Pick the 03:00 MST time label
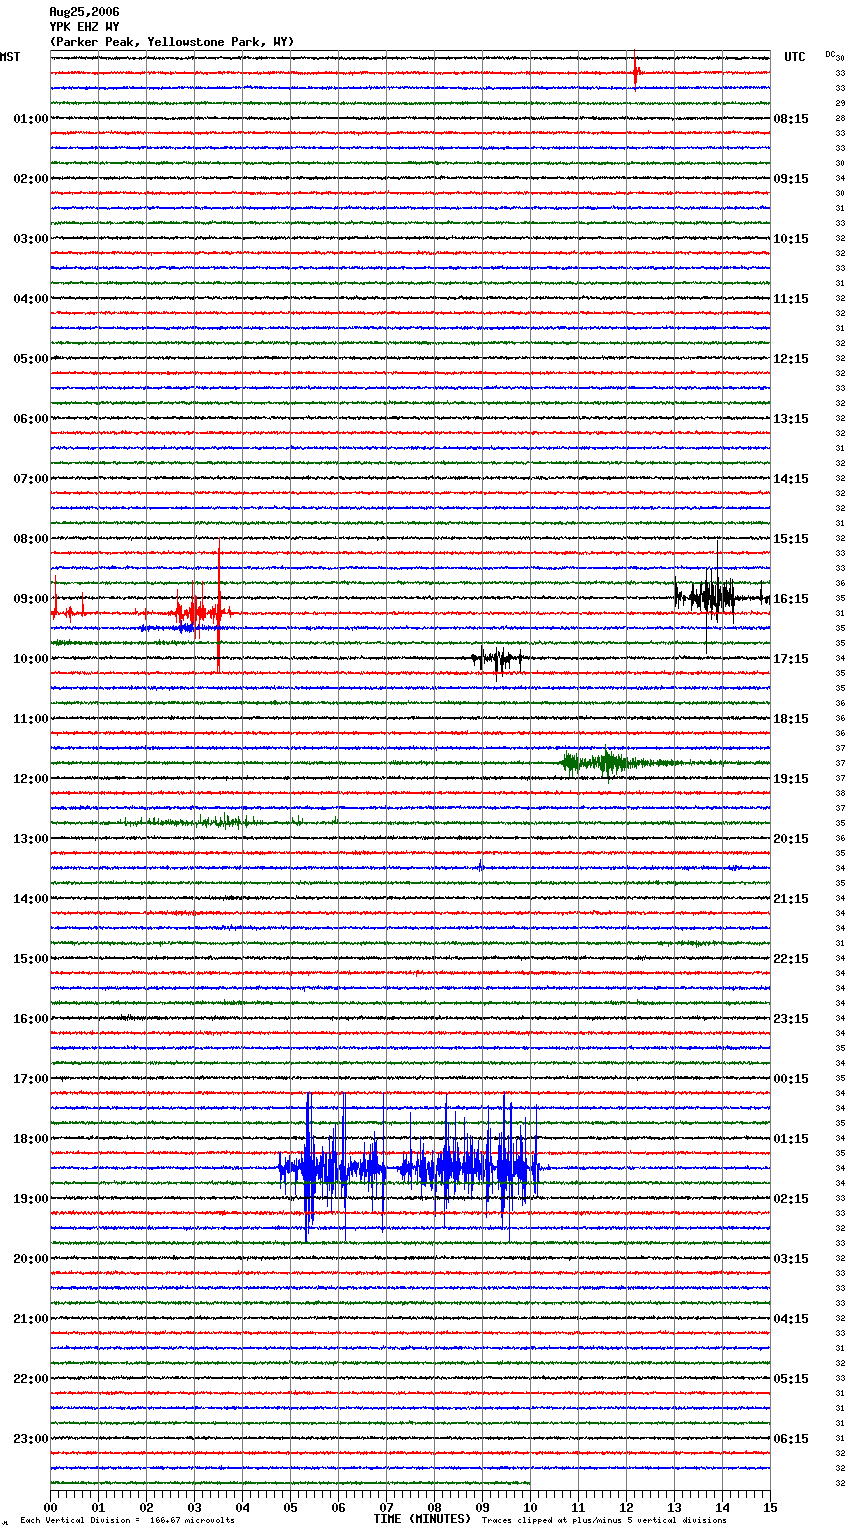Screen dimensions: 850x1534 pyautogui.click(x=31, y=239)
